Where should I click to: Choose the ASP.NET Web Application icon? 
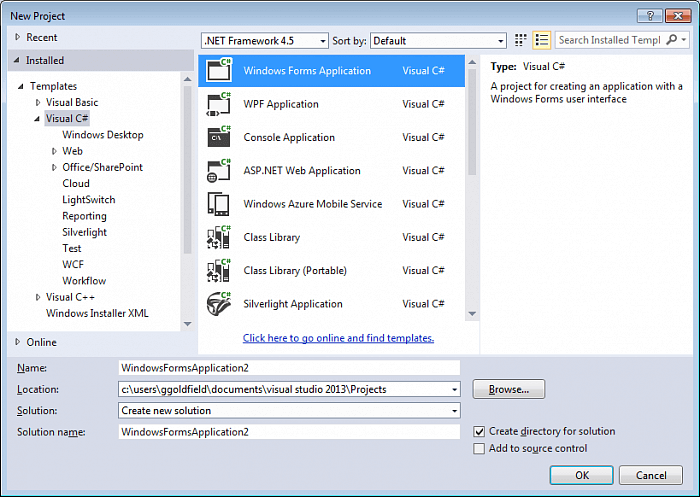(x=218, y=171)
